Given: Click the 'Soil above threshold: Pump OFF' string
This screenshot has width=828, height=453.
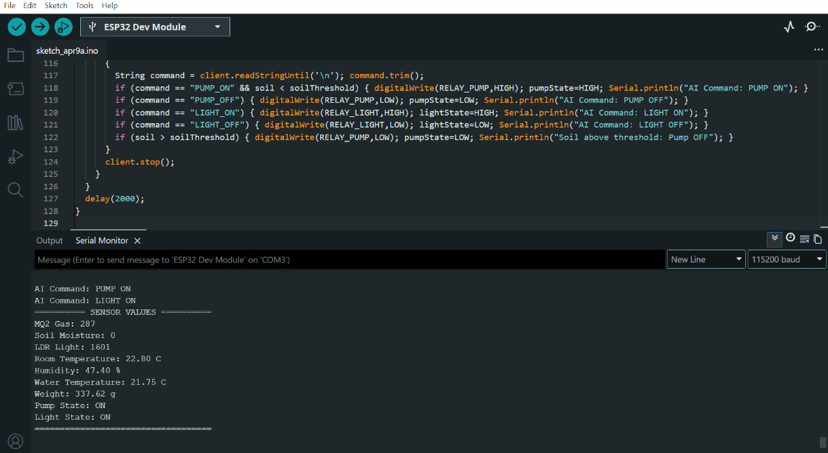Looking at the screenshot, I should point(635,137).
